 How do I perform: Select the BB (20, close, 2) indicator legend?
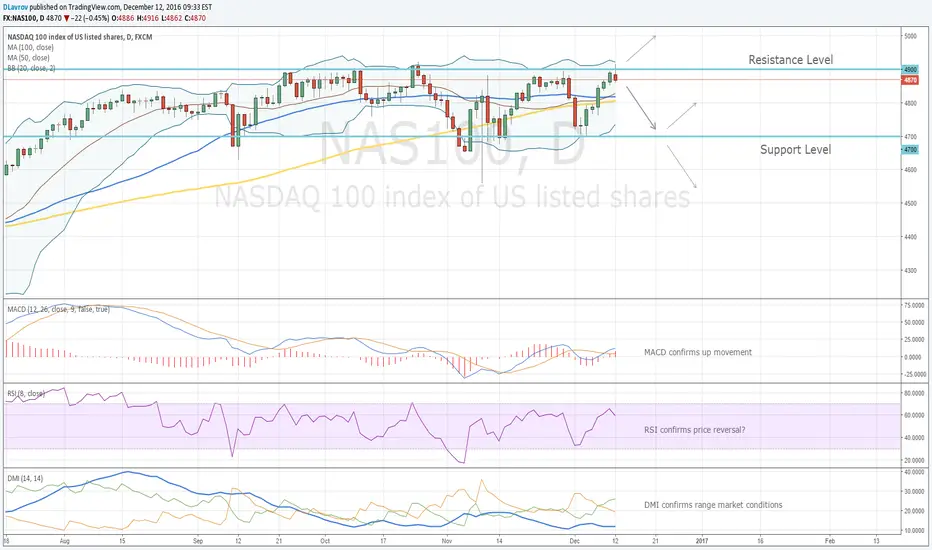pos(31,68)
